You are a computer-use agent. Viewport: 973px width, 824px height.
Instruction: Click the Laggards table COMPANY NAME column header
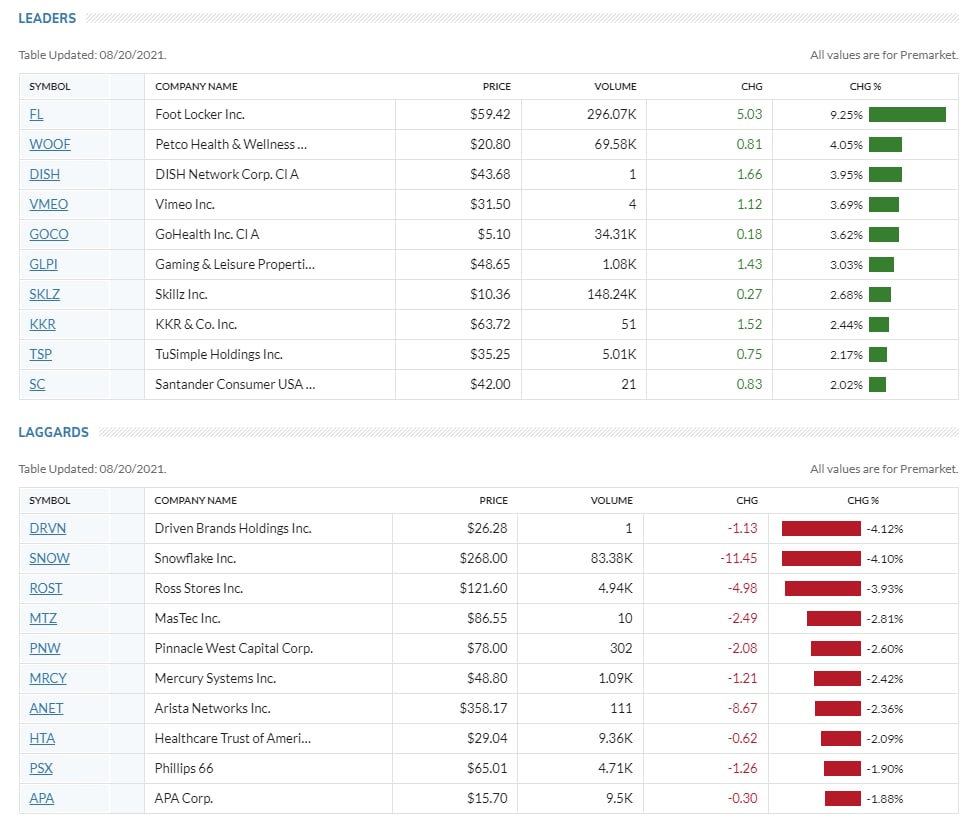tap(195, 501)
